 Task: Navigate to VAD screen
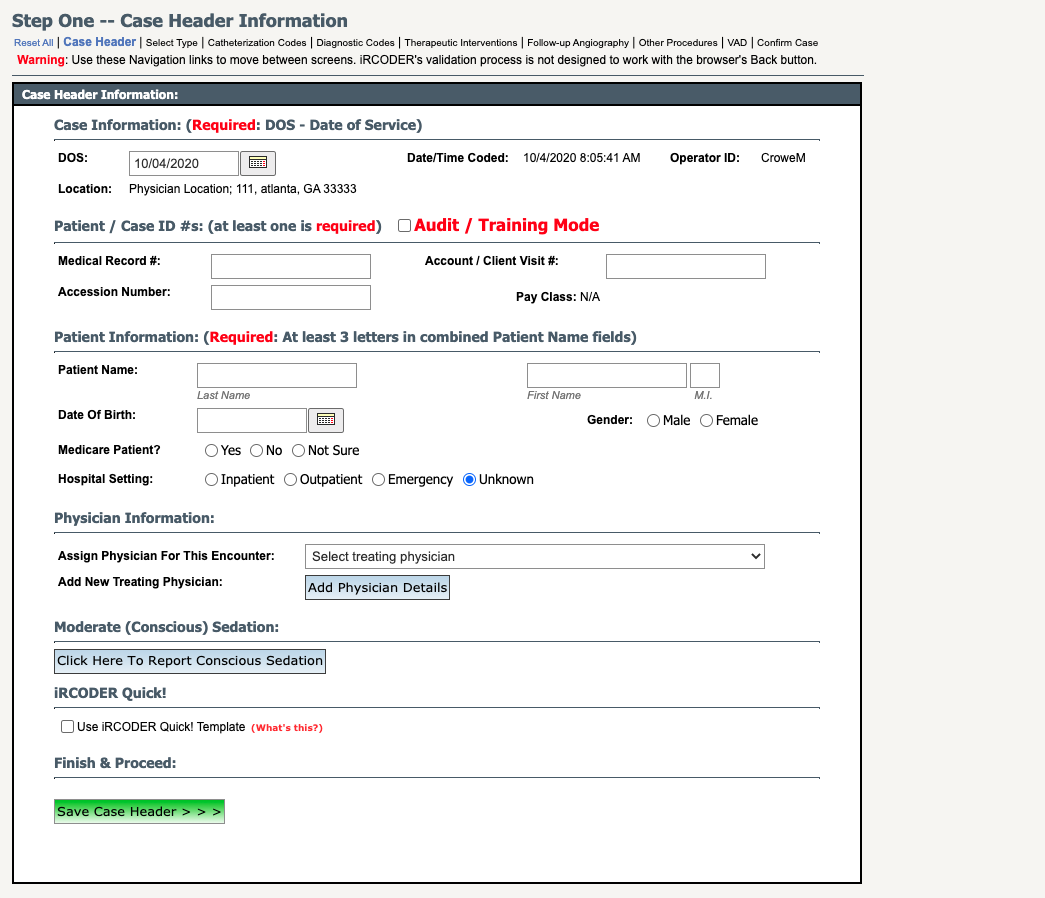click(x=737, y=43)
